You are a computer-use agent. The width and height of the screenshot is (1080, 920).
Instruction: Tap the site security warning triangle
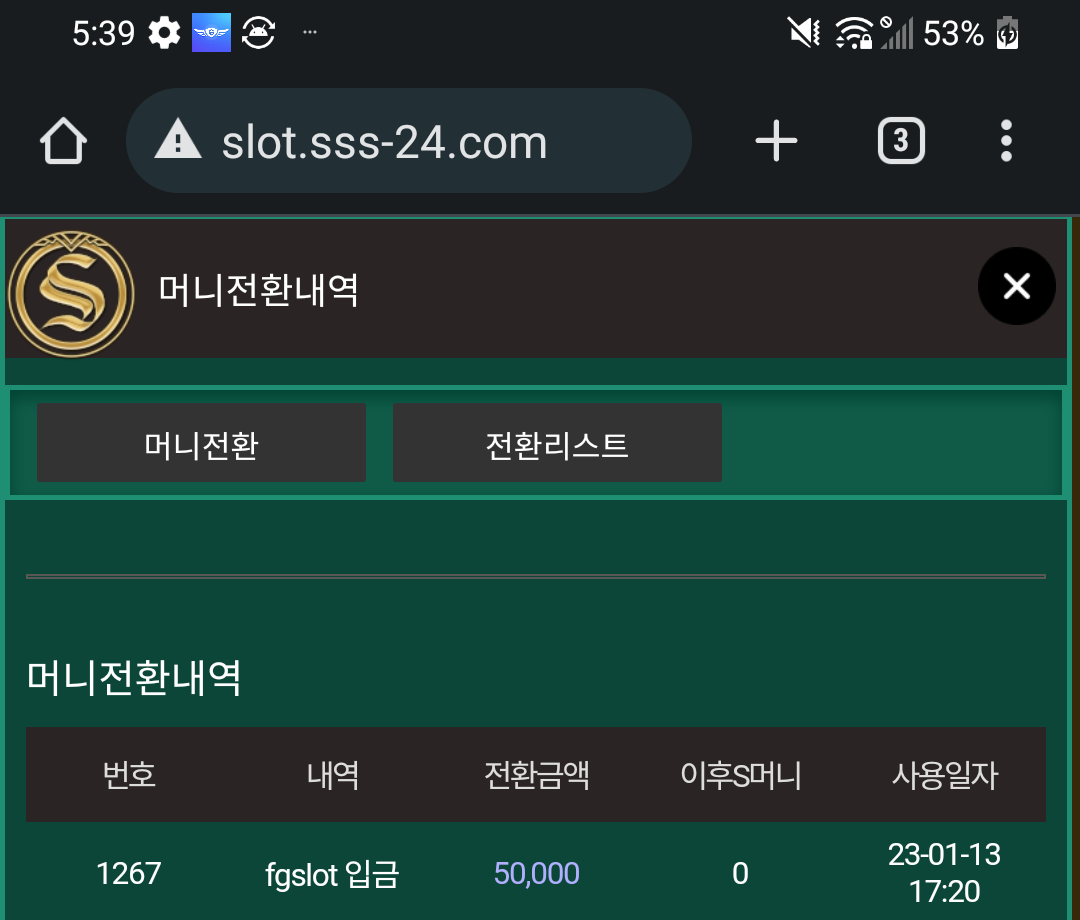click(x=178, y=140)
